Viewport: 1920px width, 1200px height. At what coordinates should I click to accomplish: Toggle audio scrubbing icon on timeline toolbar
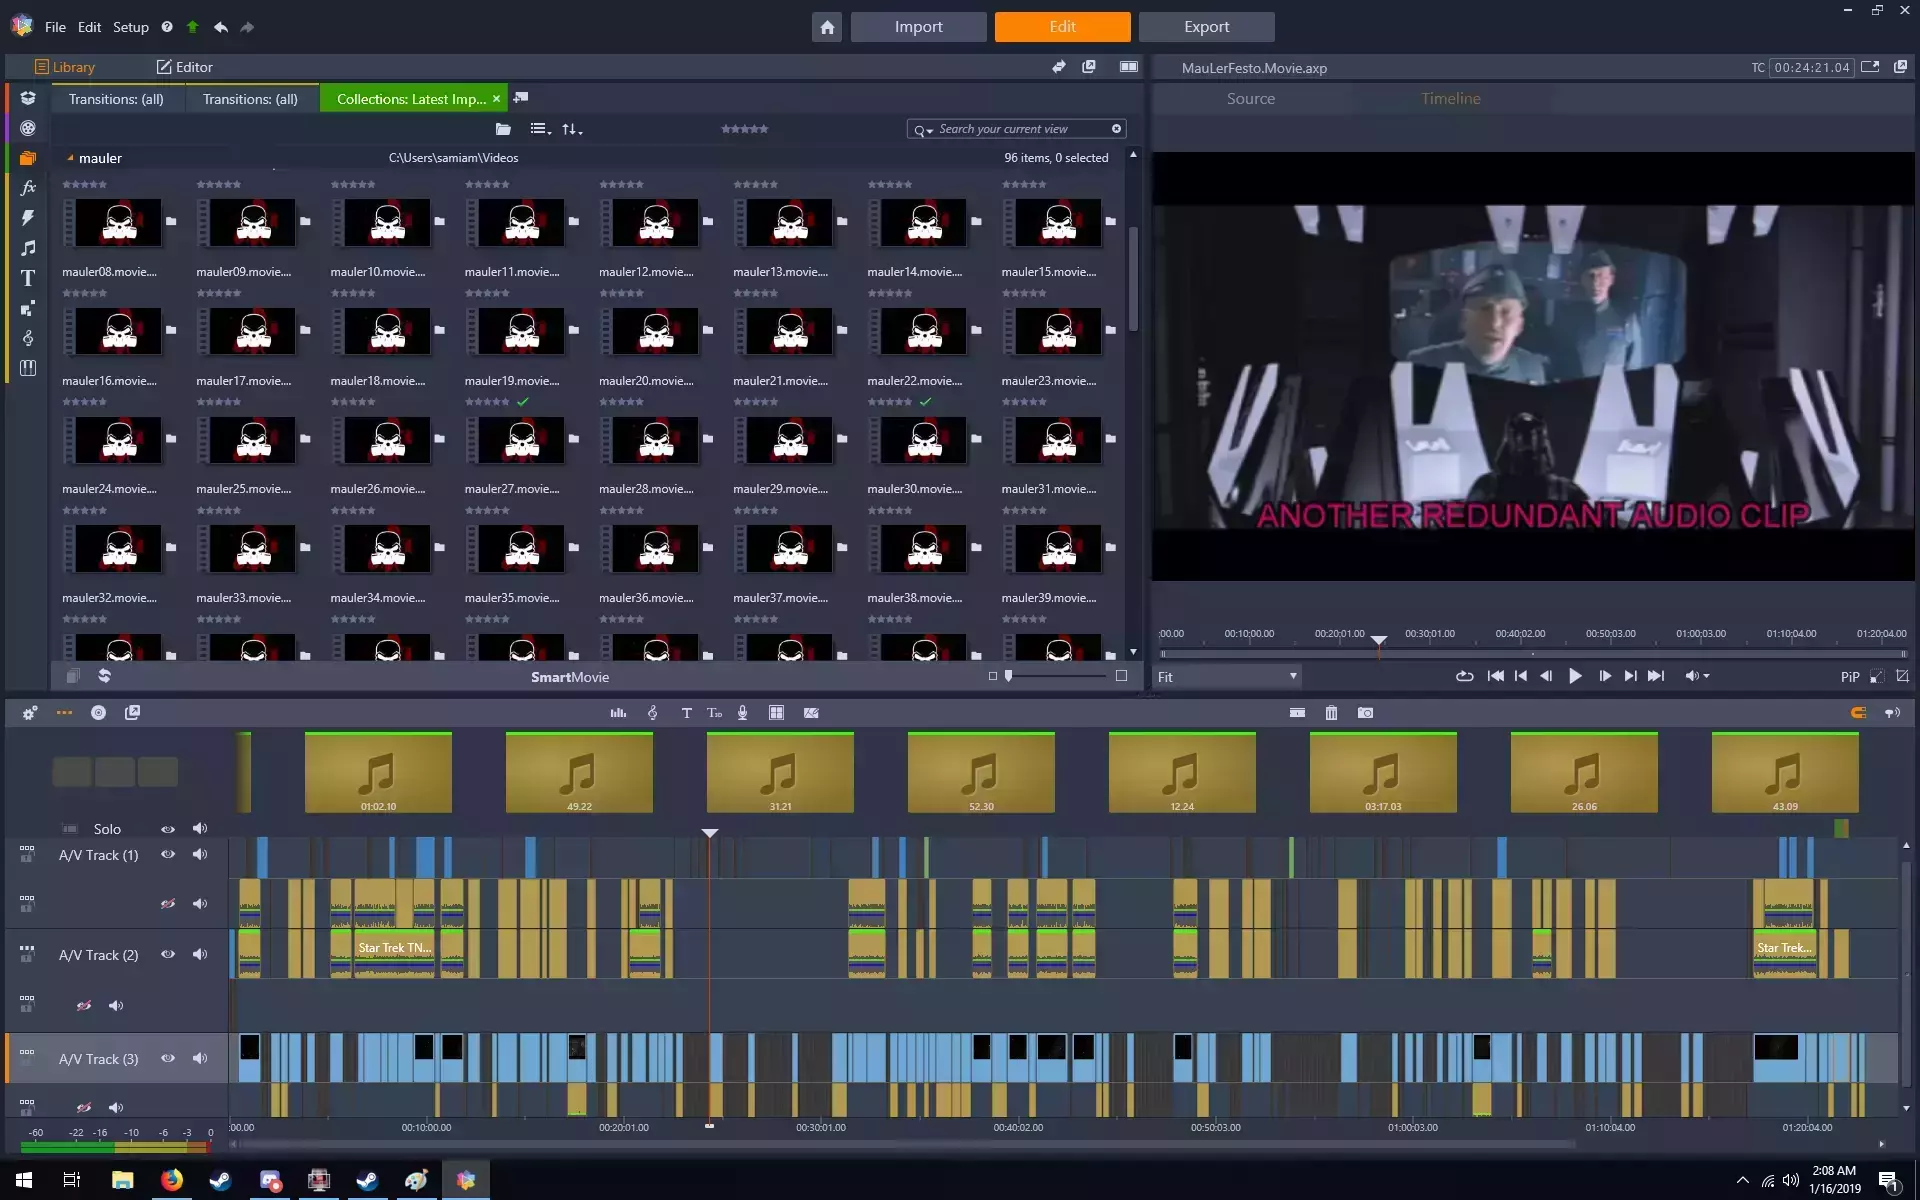(1892, 713)
